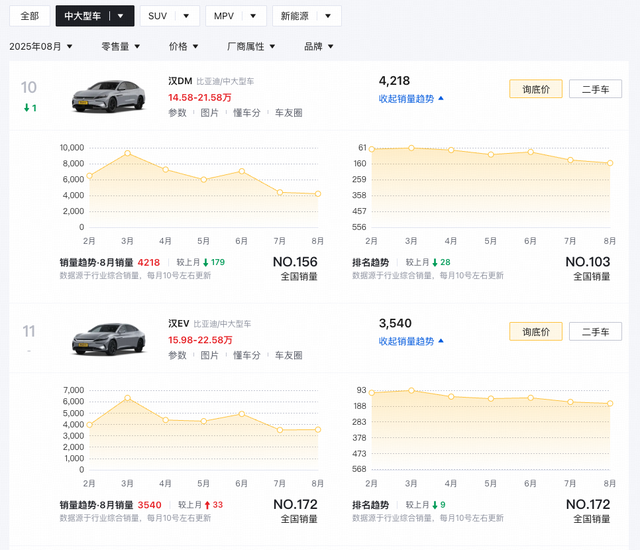Screen dimensions: 640x550
Task: Open the 懂车分 link under 汉DM
Action: pyautogui.click(x=247, y=113)
